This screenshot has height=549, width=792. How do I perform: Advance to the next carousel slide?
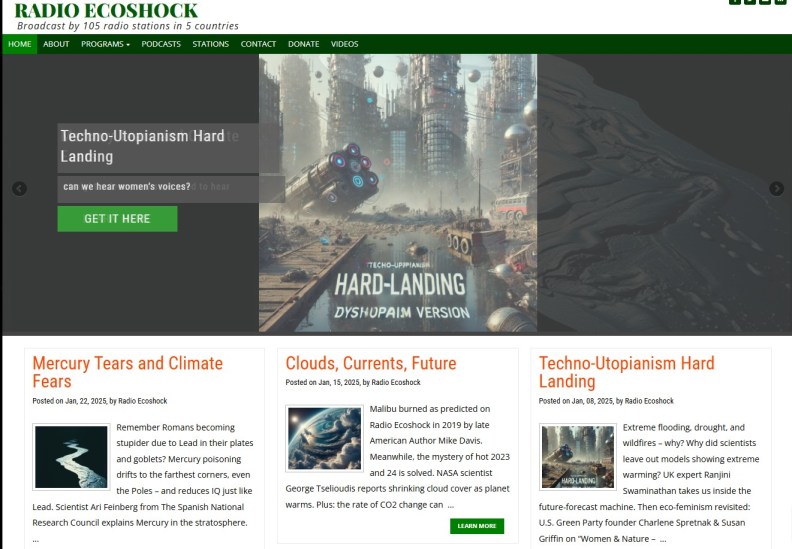[776, 189]
